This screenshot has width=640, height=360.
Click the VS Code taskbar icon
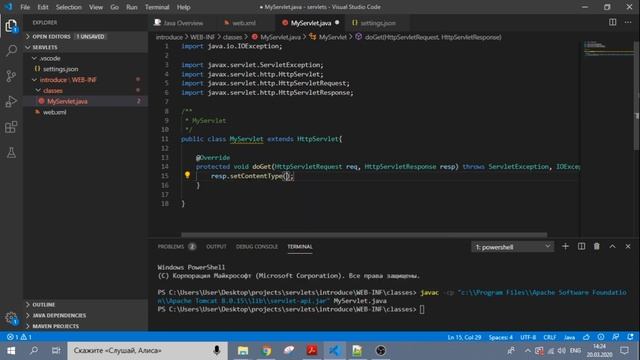(x=335, y=350)
